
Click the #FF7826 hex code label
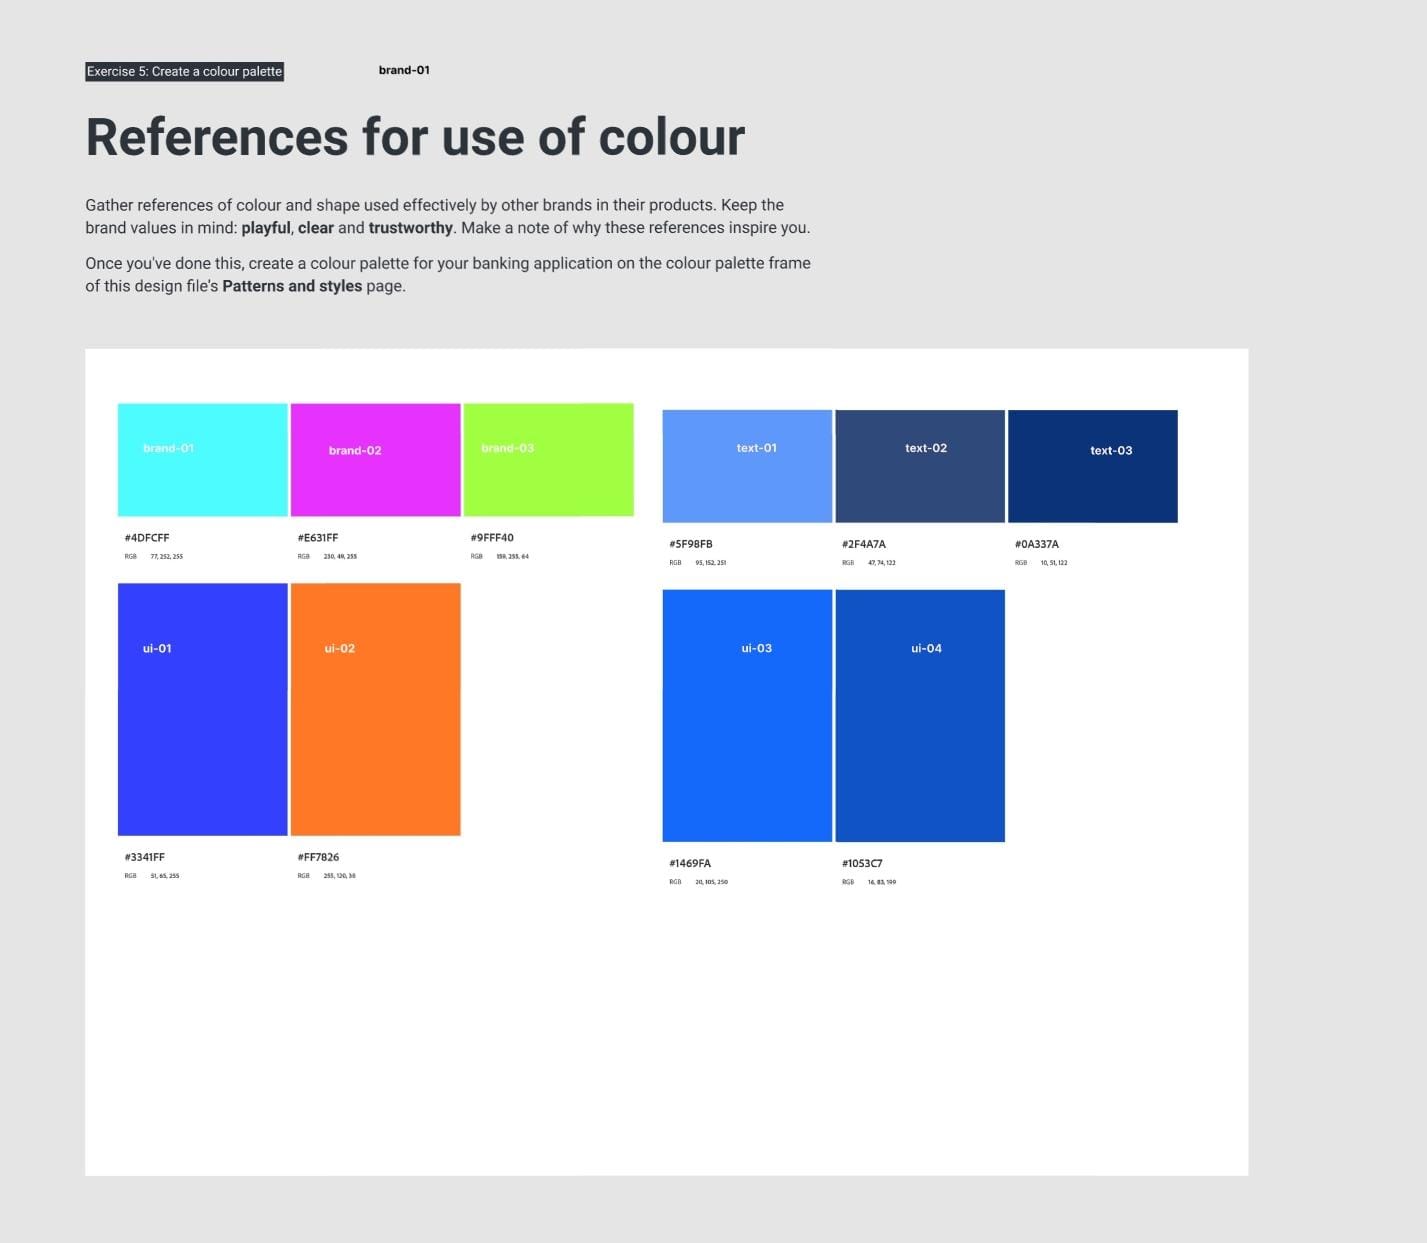pyautogui.click(x=318, y=857)
